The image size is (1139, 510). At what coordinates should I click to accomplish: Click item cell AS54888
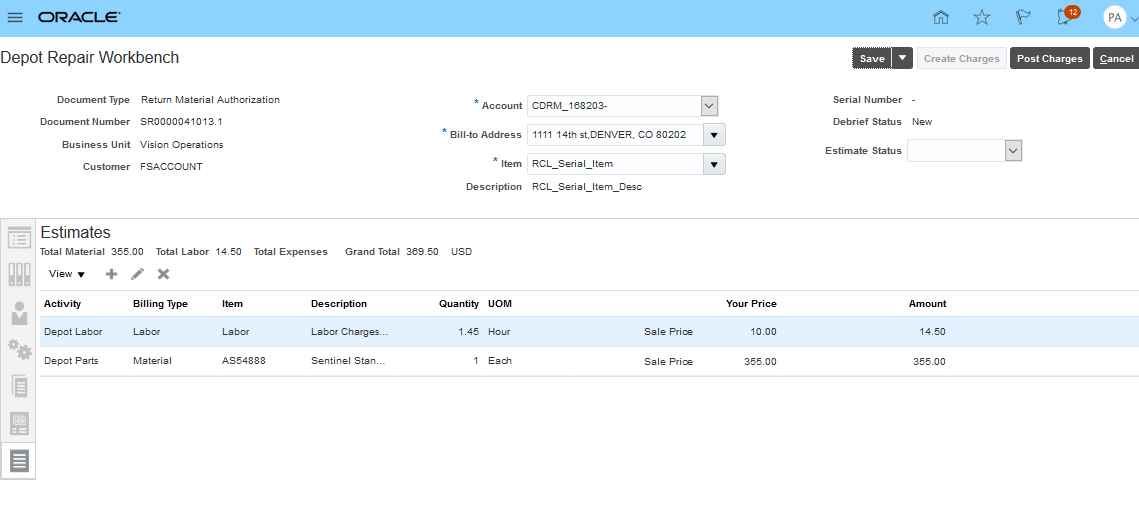click(x=243, y=361)
